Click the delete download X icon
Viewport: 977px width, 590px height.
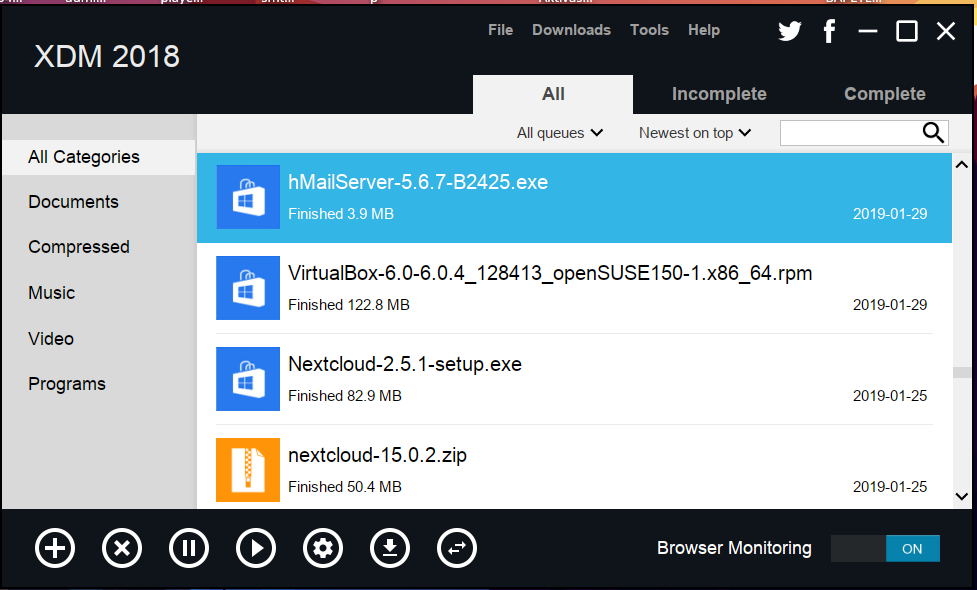[x=122, y=548]
